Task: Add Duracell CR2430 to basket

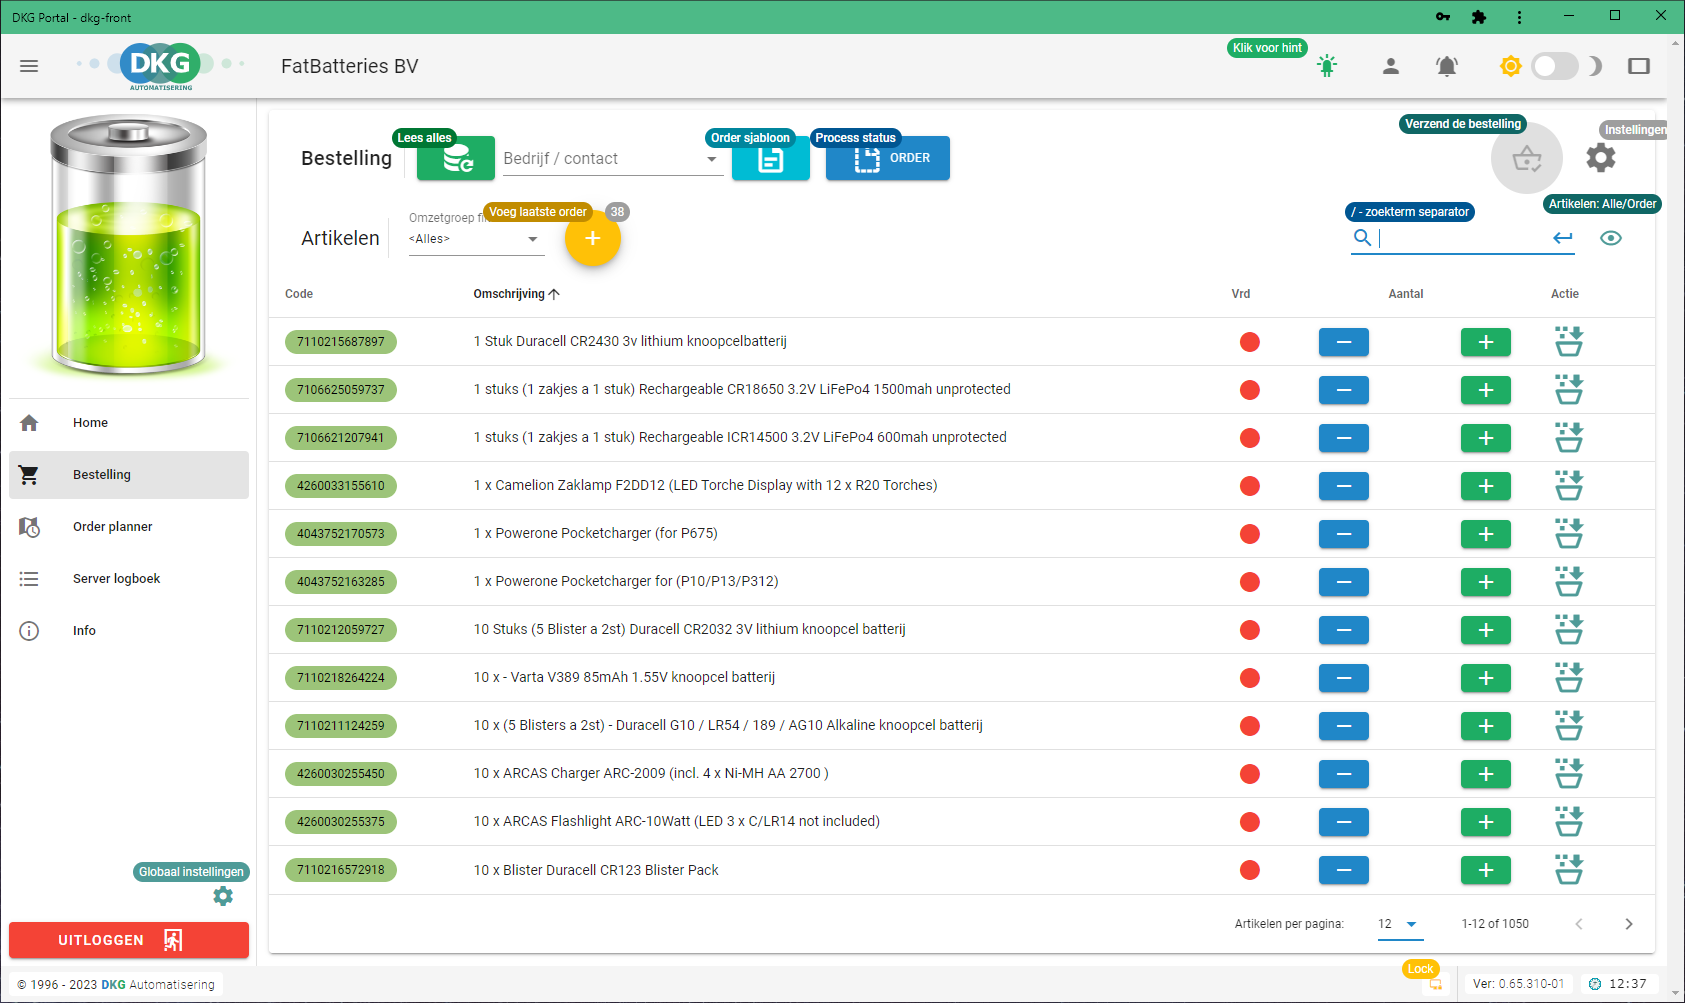Action: click(x=1569, y=341)
